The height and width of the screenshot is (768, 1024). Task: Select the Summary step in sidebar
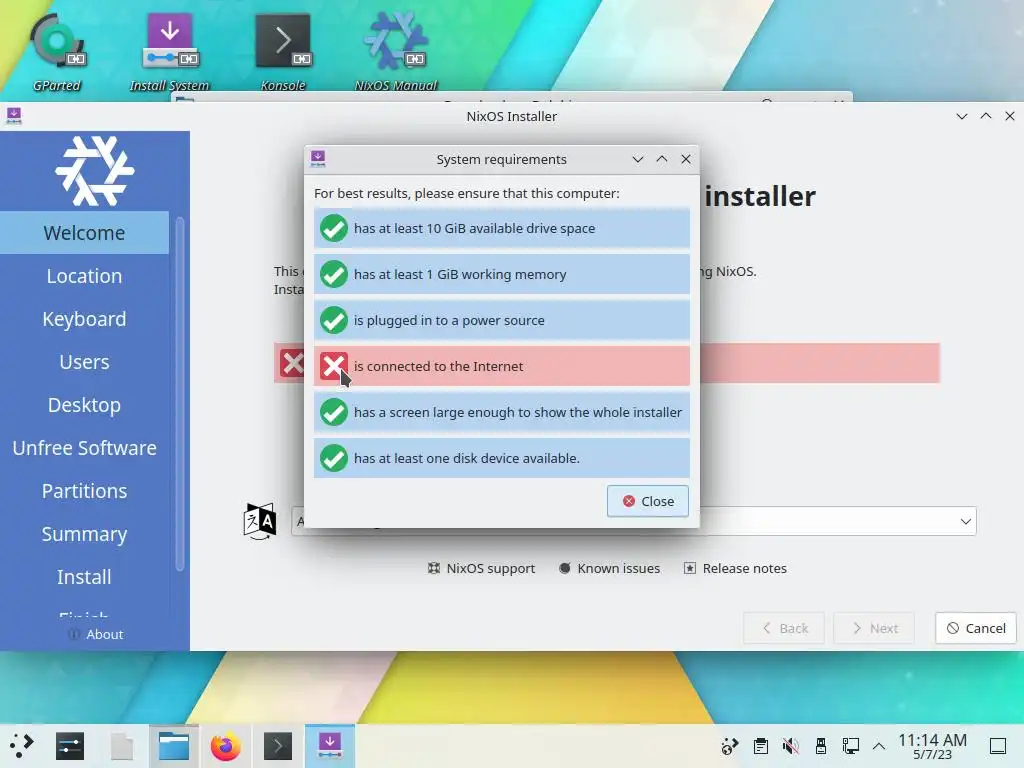(x=84, y=534)
